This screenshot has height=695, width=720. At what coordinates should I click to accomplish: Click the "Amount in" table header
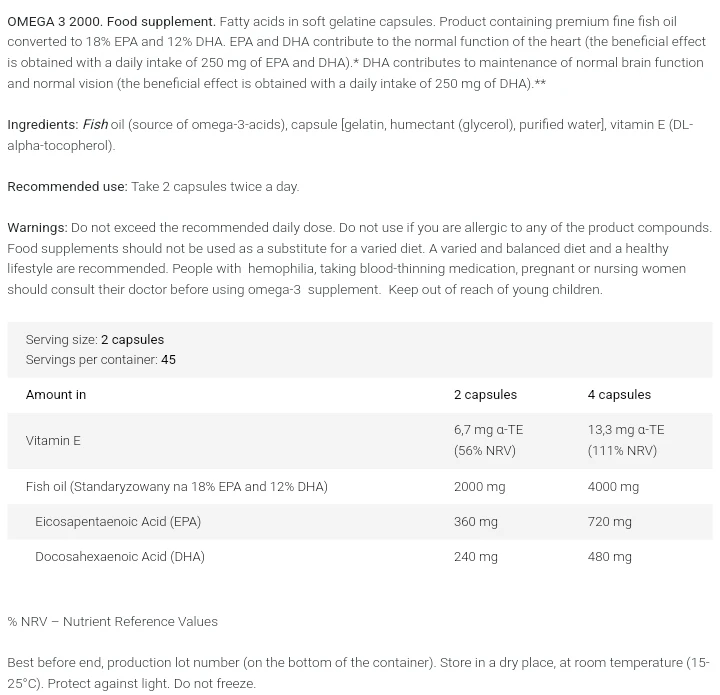click(x=56, y=395)
